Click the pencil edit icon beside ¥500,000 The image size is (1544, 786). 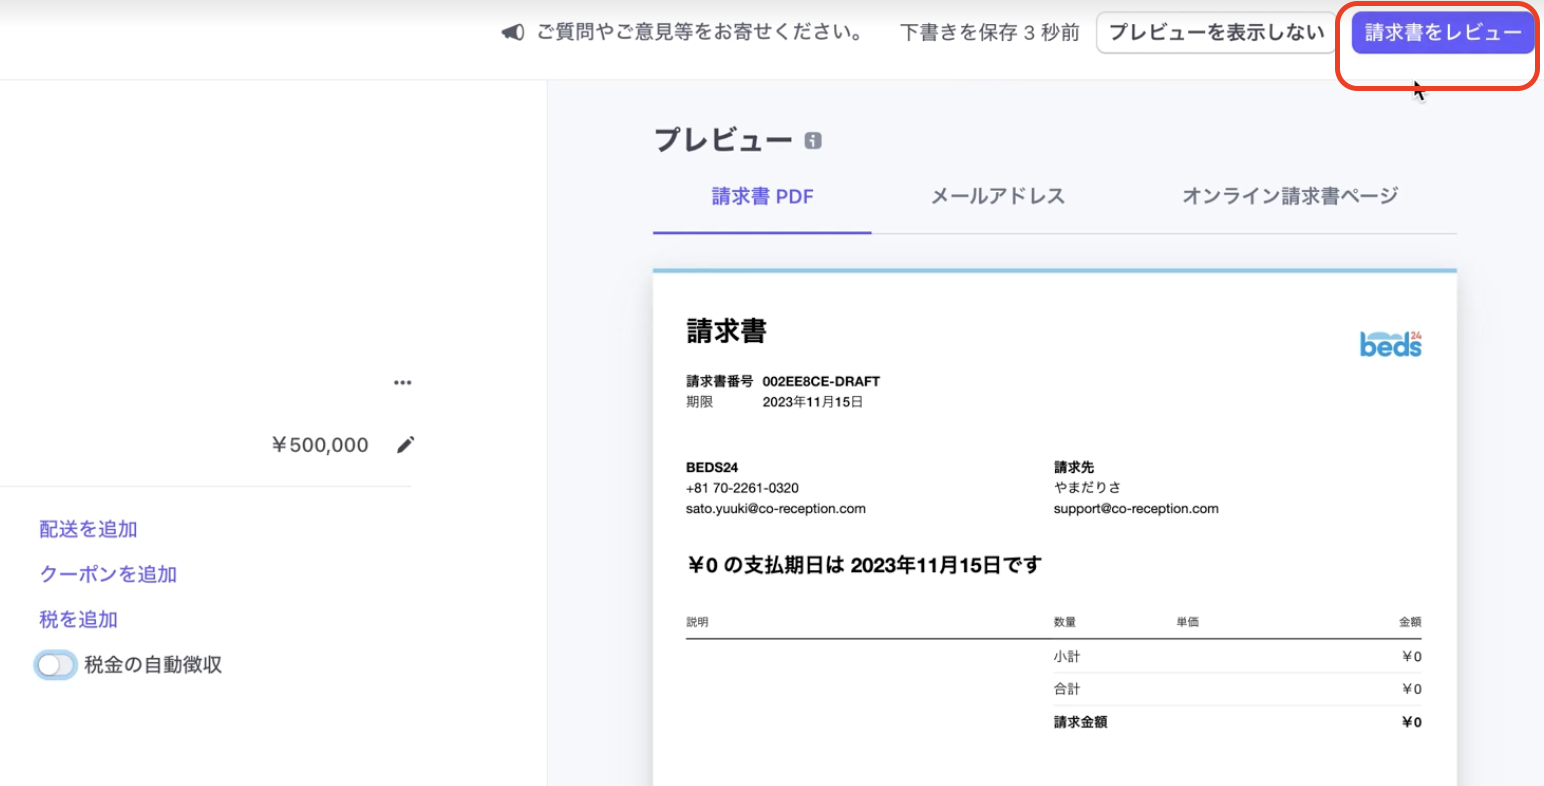click(405, 445)
